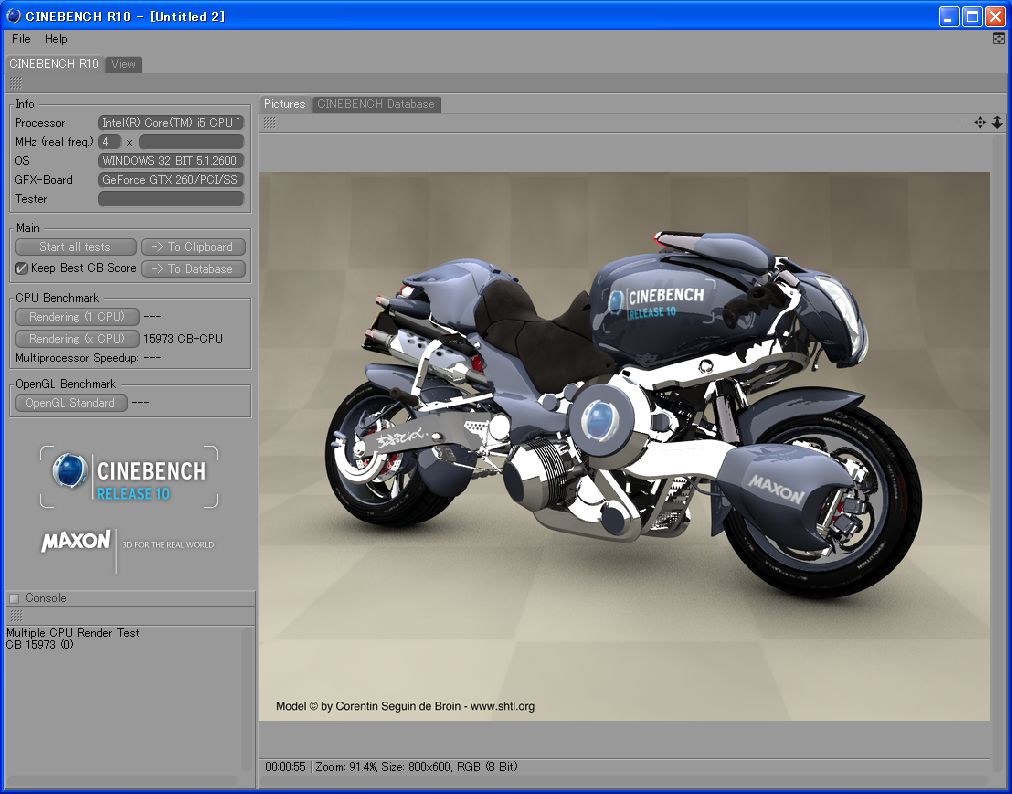Screen dimensions: 1012x794
Task: Click the Processor info field
Action: click(170, 123)
